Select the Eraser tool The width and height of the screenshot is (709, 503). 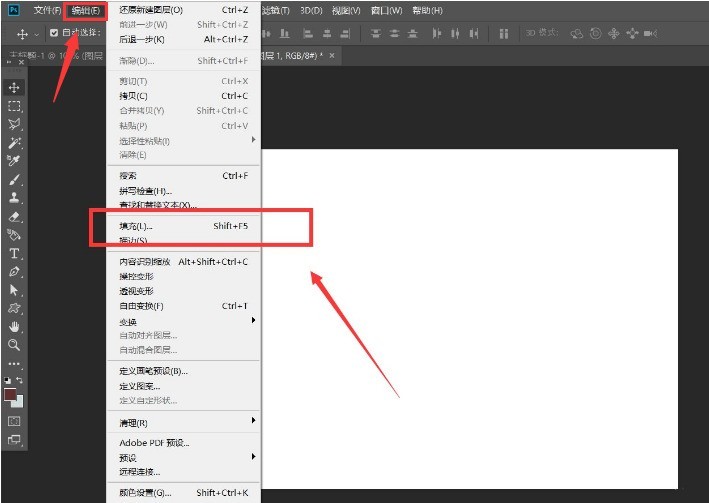coord(14,217)
